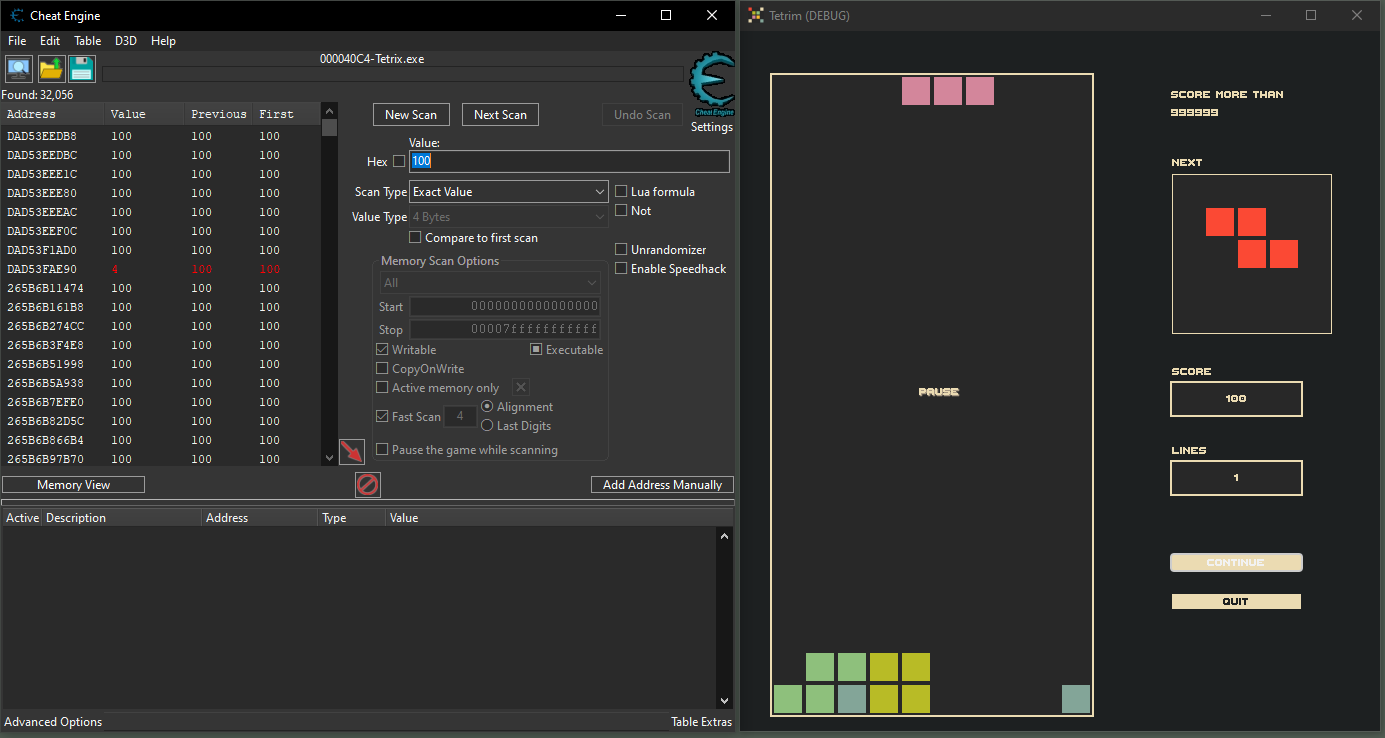The height and width of the screenshot is (738, 1385).
Task: Click the red clear address list icon
Action: (x=368, y=485)
